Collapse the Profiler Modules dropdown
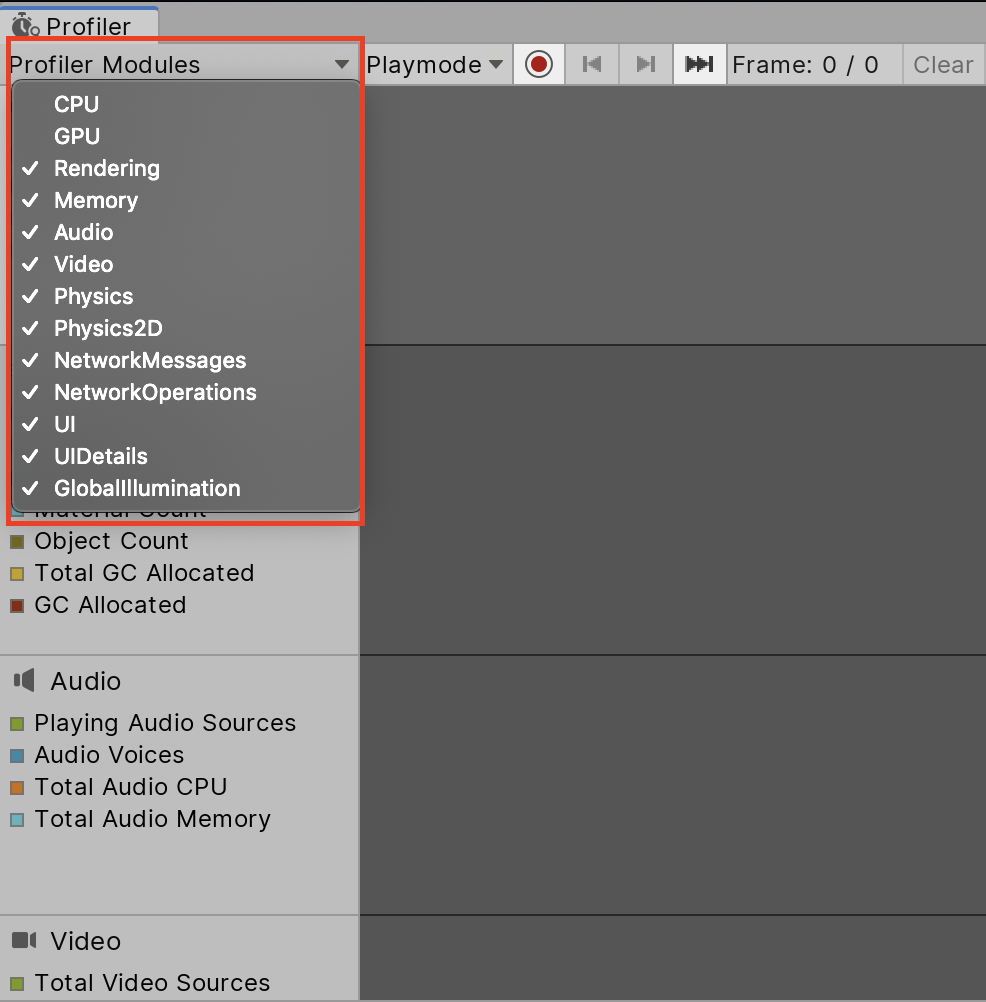 (x=180, y=65)
